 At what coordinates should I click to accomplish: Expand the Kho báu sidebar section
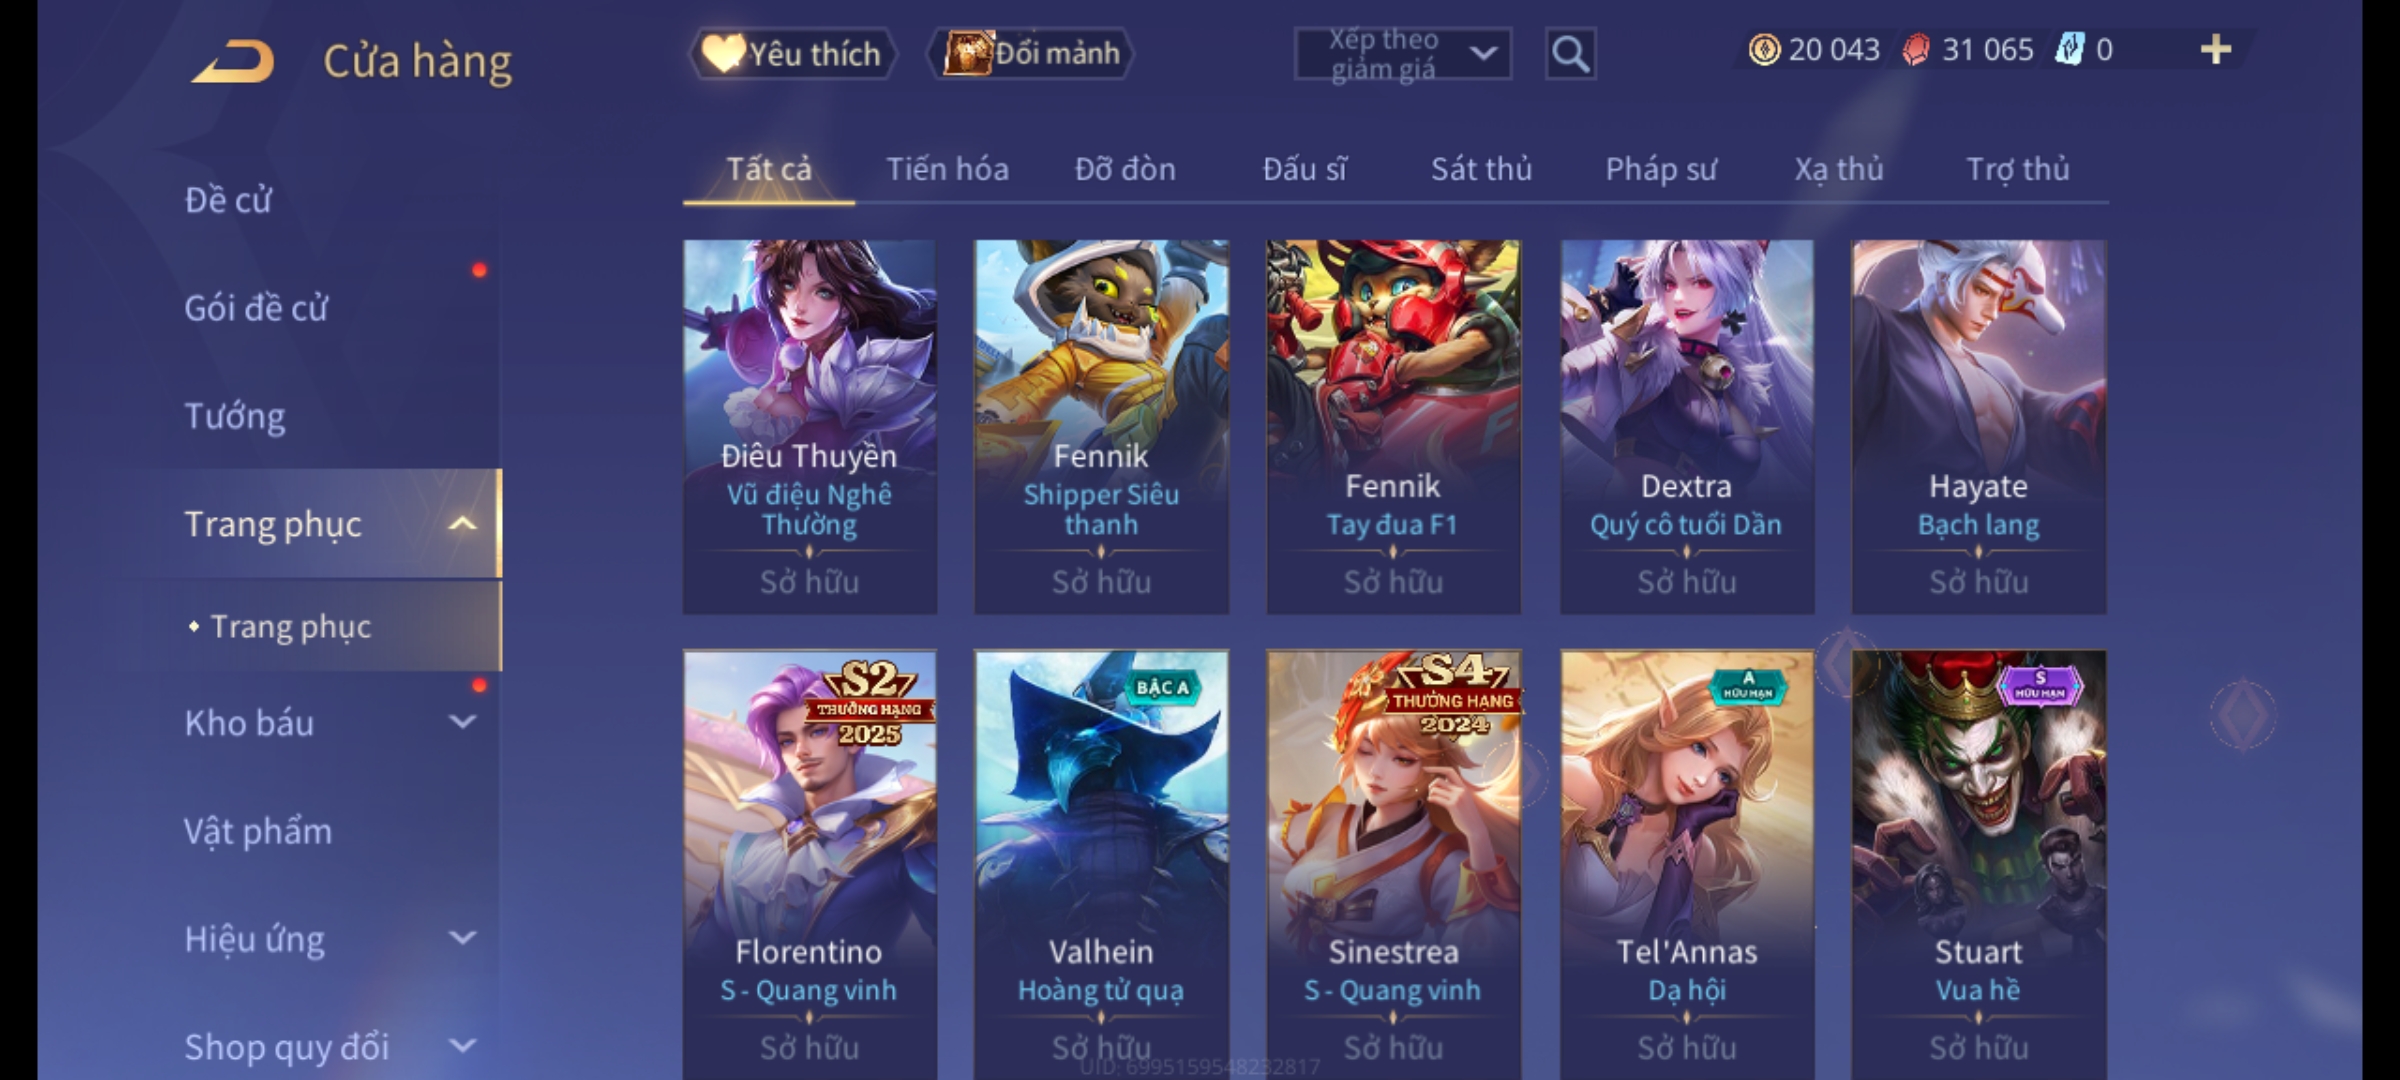click(462, 722)
